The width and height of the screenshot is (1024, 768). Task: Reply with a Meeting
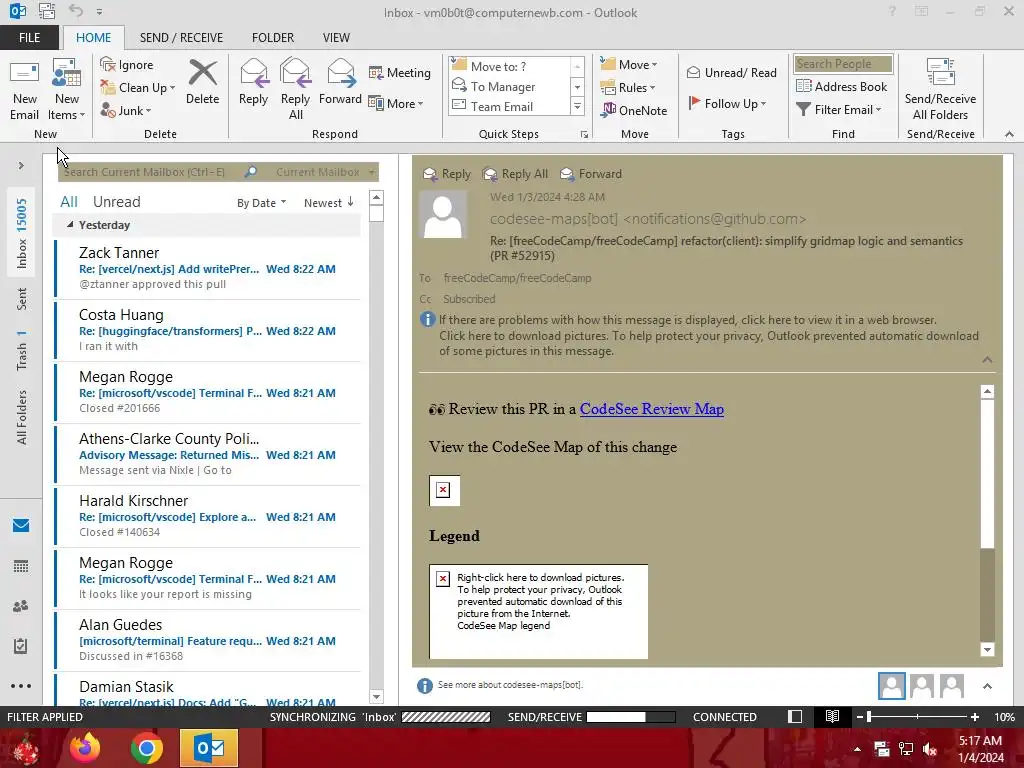400,72
